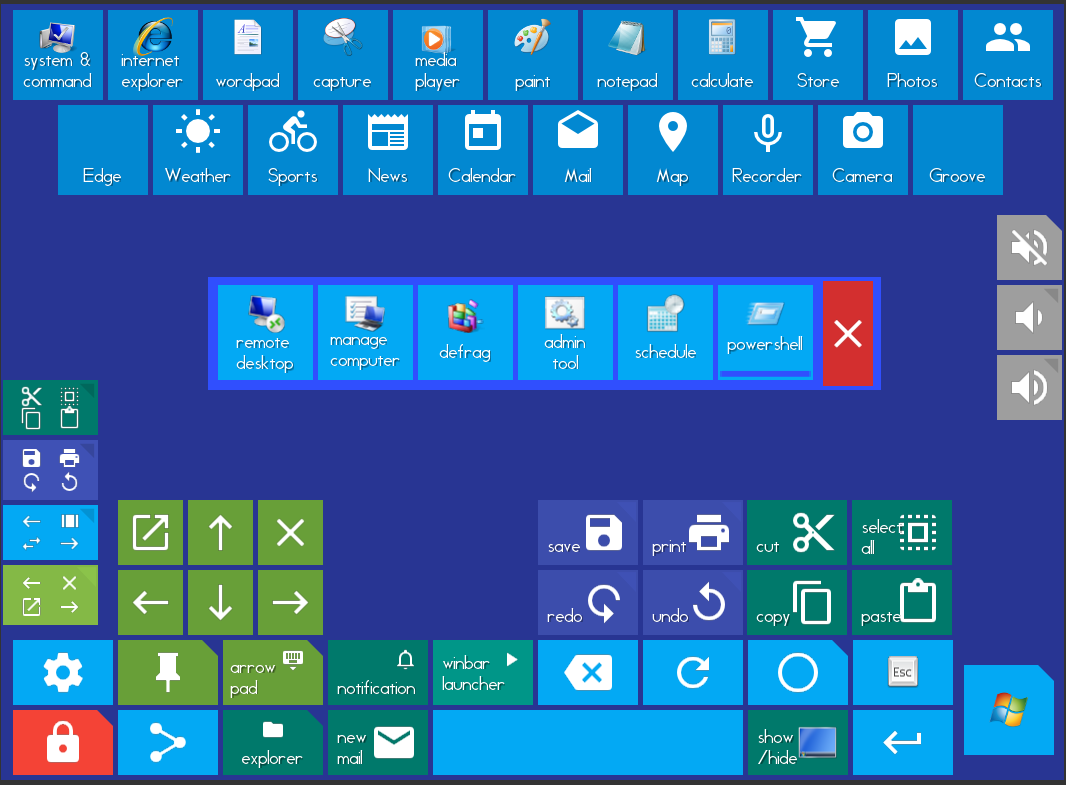Image resolution: width=1066 pixels, height=785 pixels.
Task: Toggle the window-switch arrows pad group
Action: tap(50, 532)
